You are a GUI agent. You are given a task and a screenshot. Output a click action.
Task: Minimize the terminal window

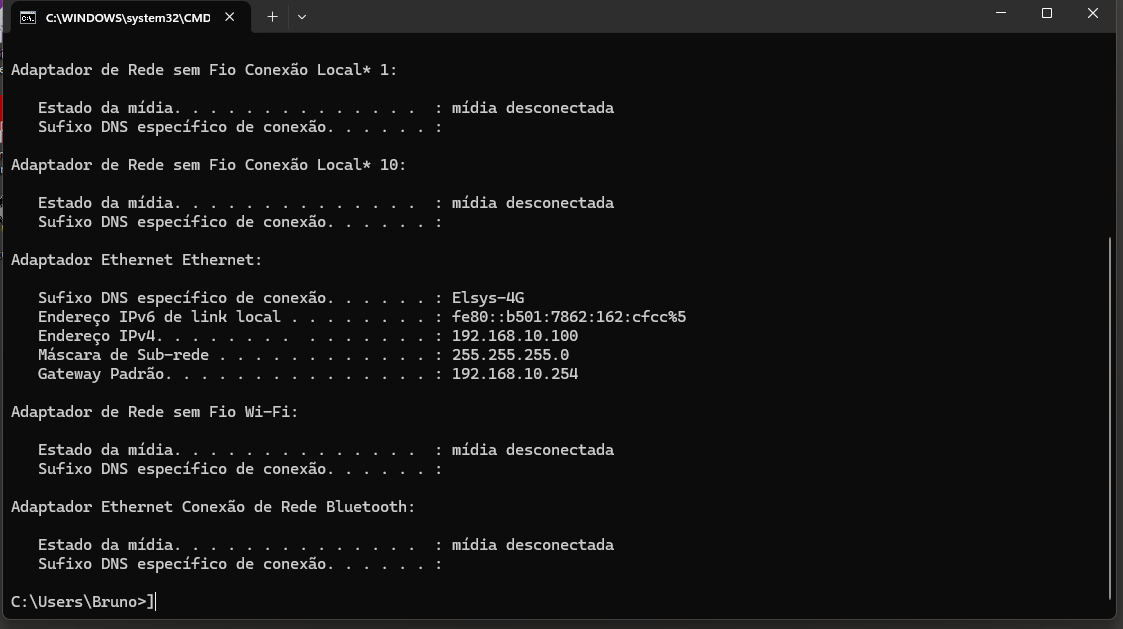tap(1001, 13)
